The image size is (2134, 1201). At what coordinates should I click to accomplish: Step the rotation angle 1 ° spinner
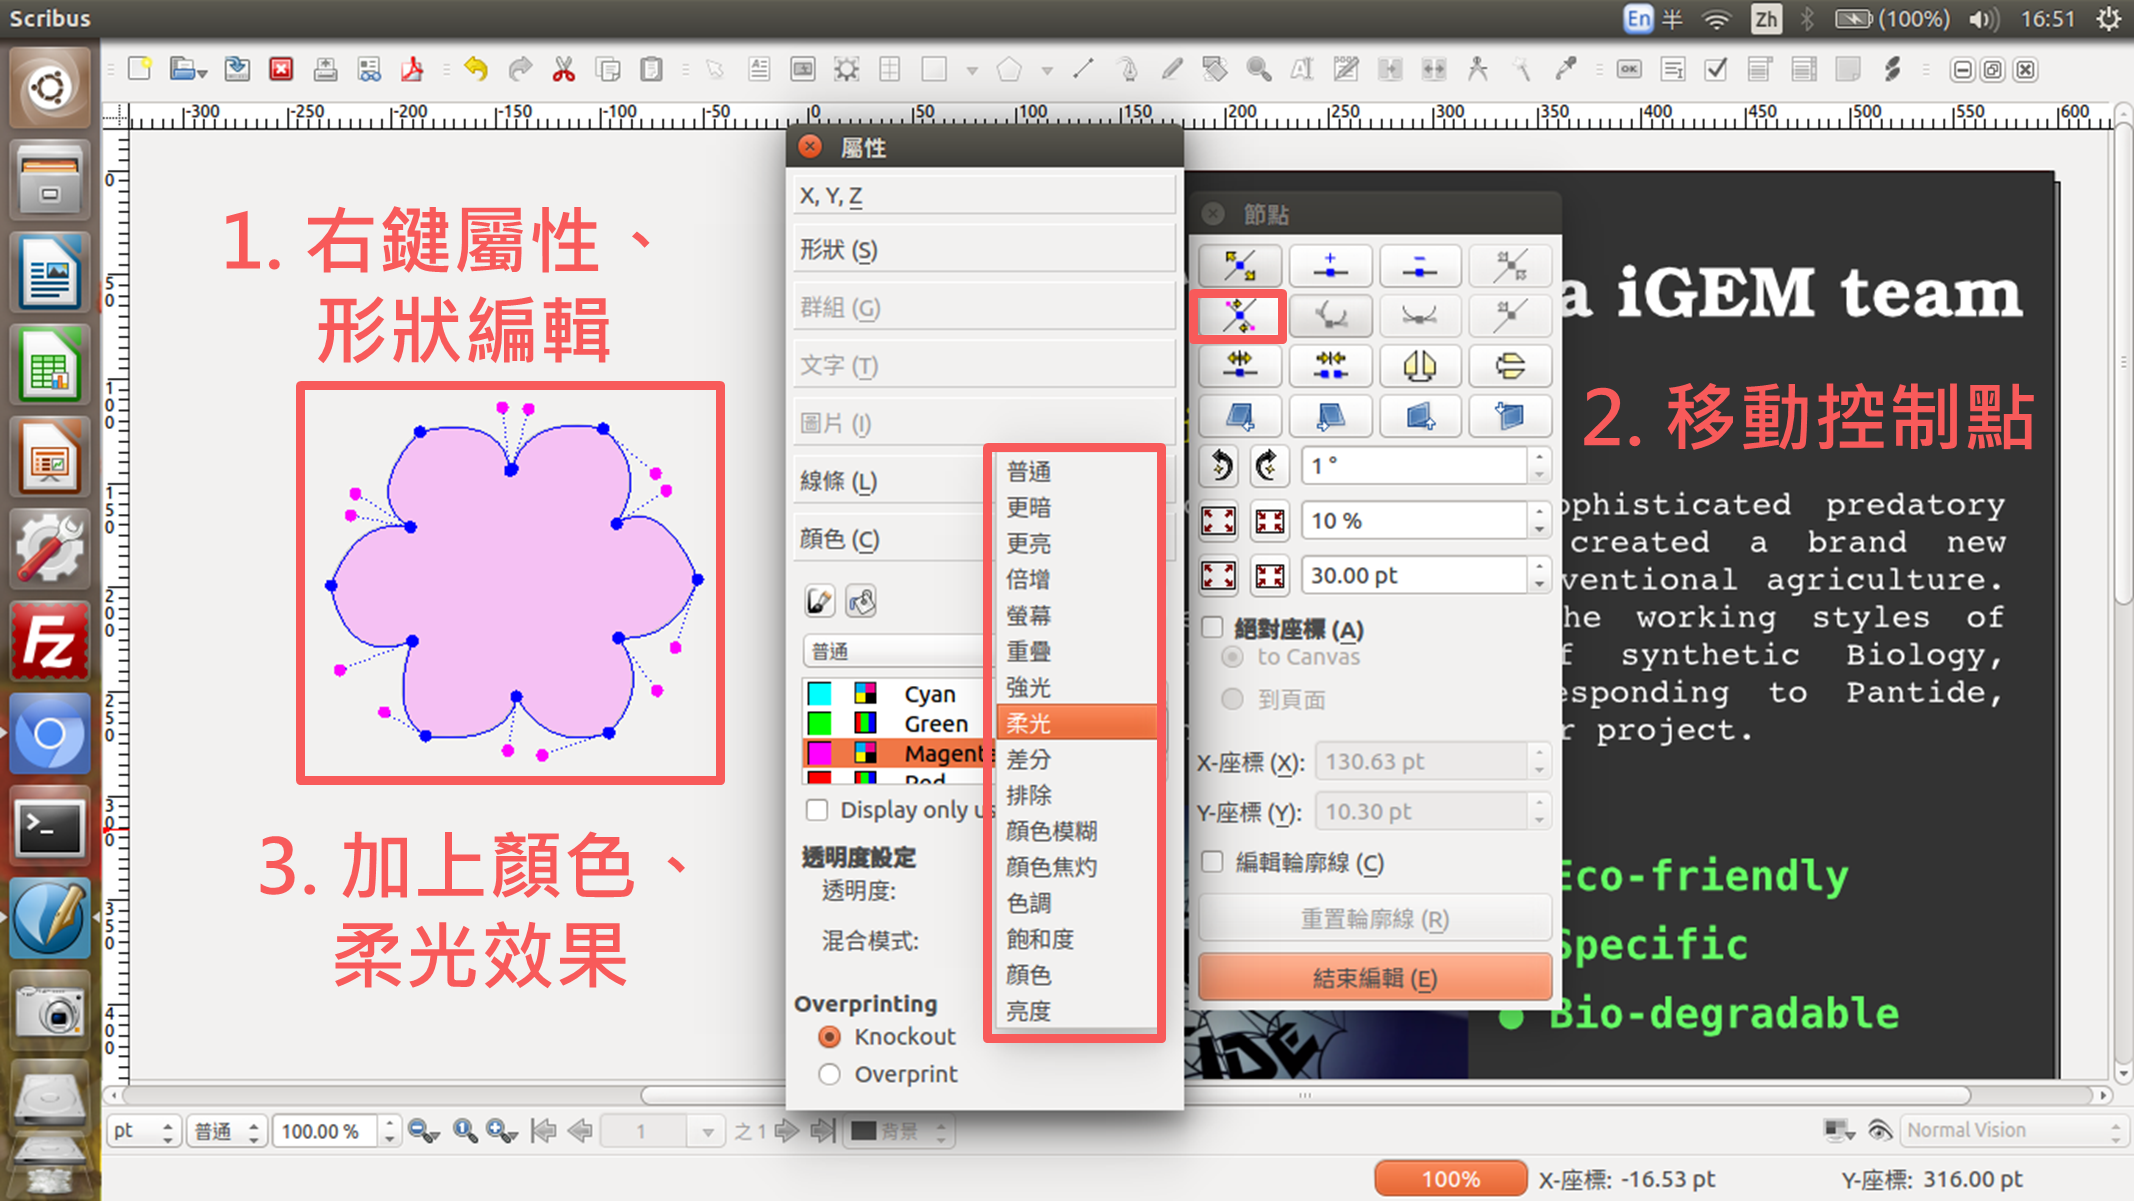point(1539,465)
